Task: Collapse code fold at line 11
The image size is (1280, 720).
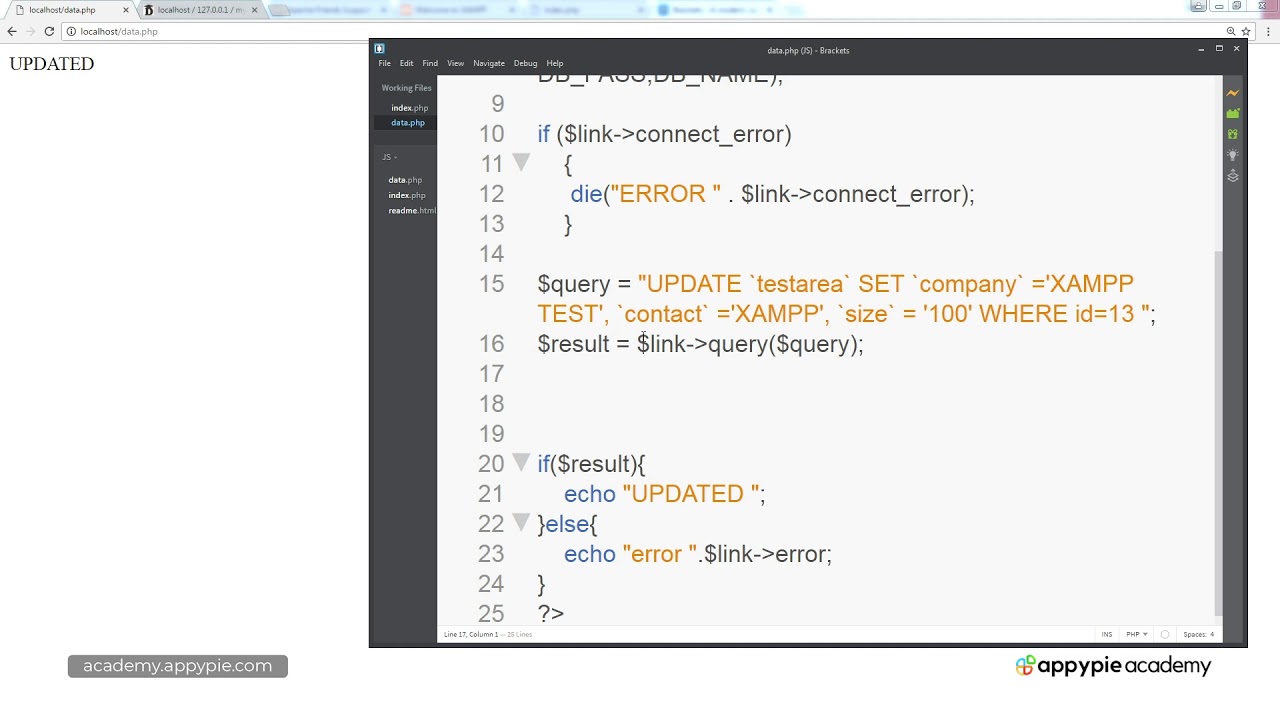Action: coord(521,162)
